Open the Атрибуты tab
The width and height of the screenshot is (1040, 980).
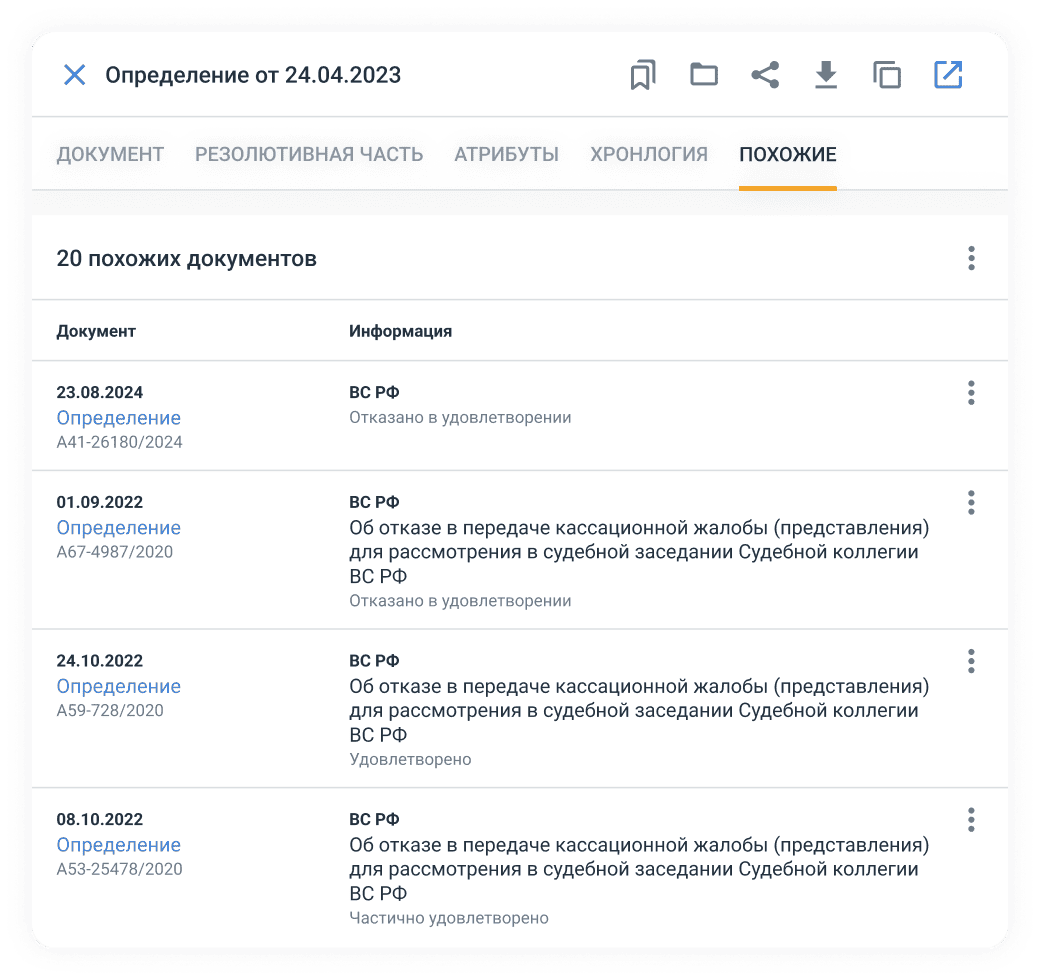click(506, 155)
